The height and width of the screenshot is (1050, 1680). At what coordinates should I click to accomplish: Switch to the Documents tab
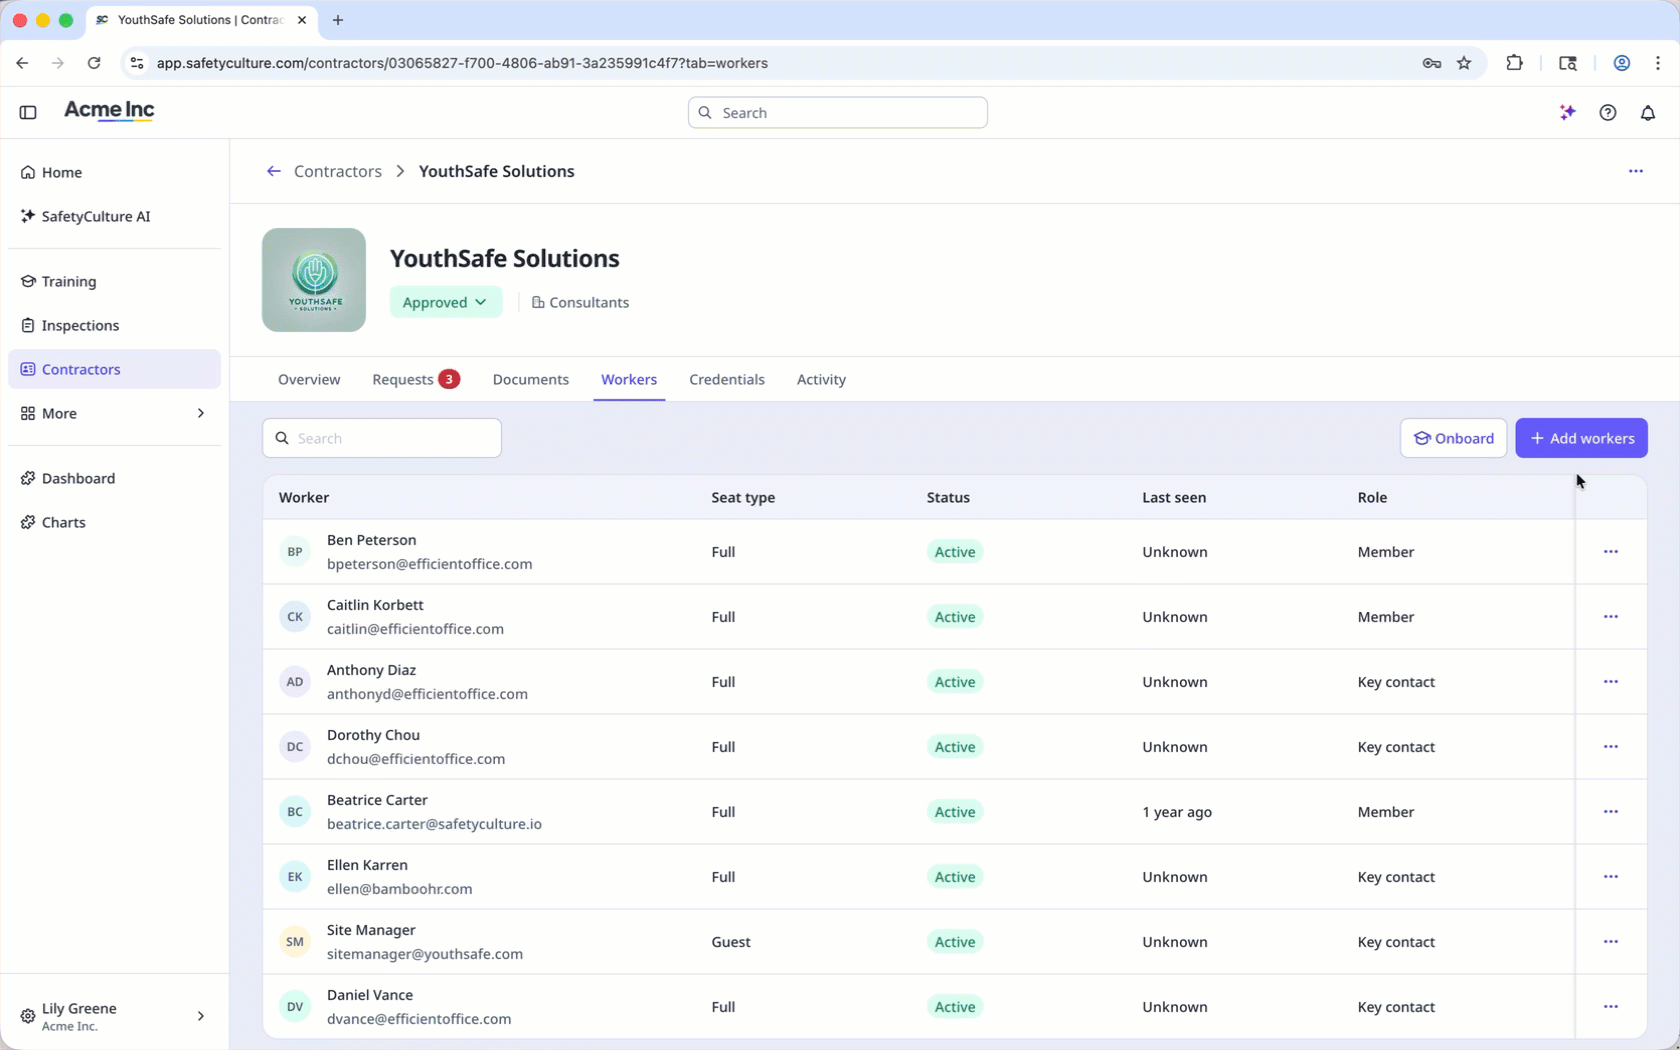531,380
